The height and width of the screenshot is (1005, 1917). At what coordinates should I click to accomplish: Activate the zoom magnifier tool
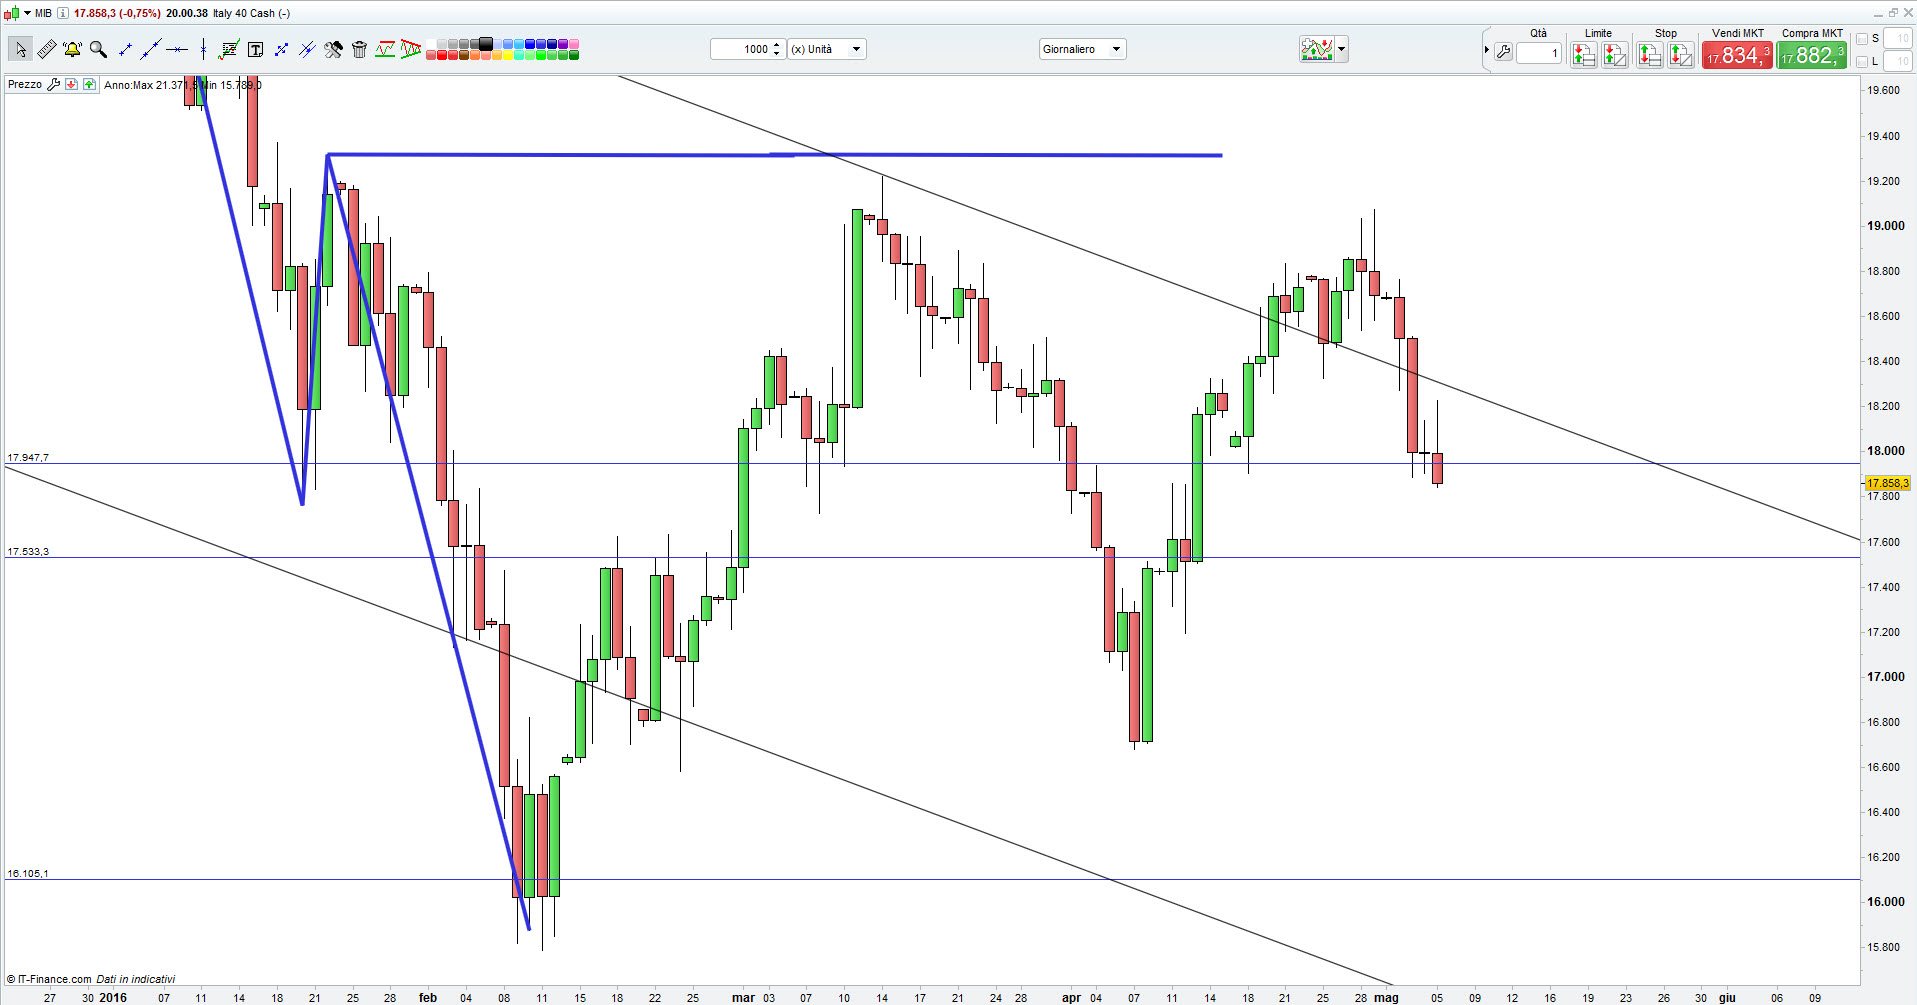point(99,48)
